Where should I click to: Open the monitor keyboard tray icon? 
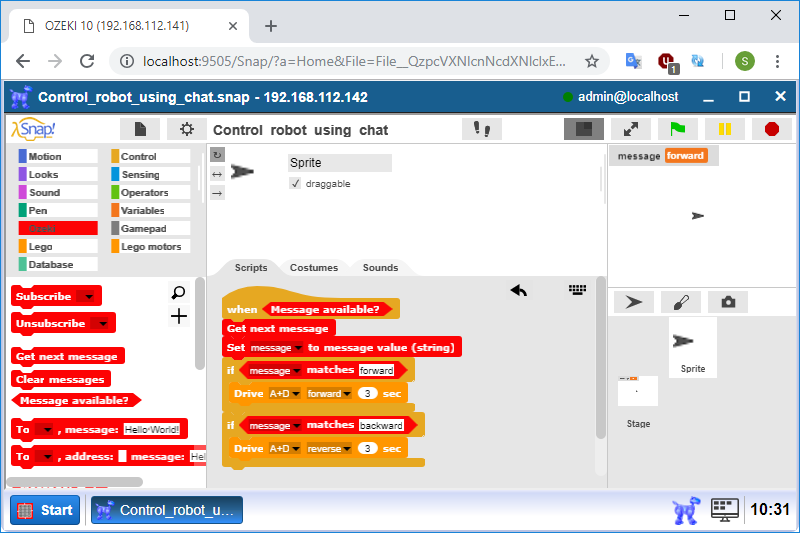(725, 510)
